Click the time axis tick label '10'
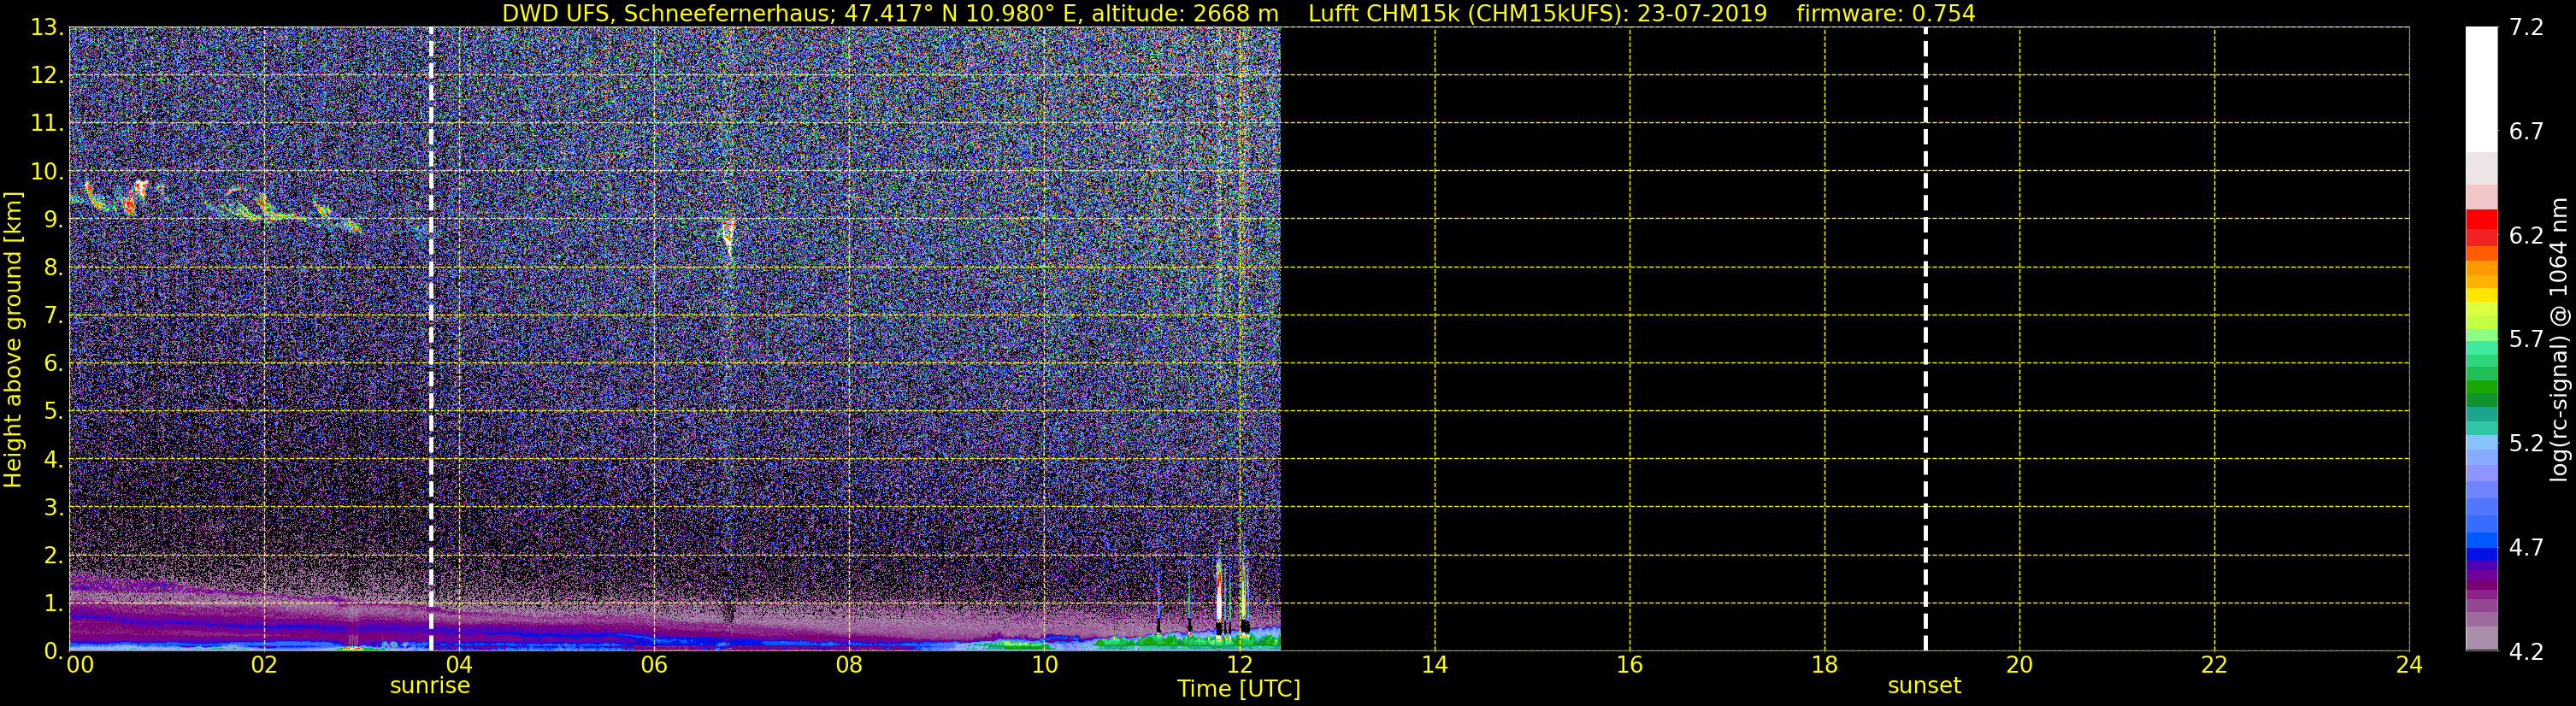Viewport: 2576px width, 706px height. pyautogui.click(x=1044, y=665)
